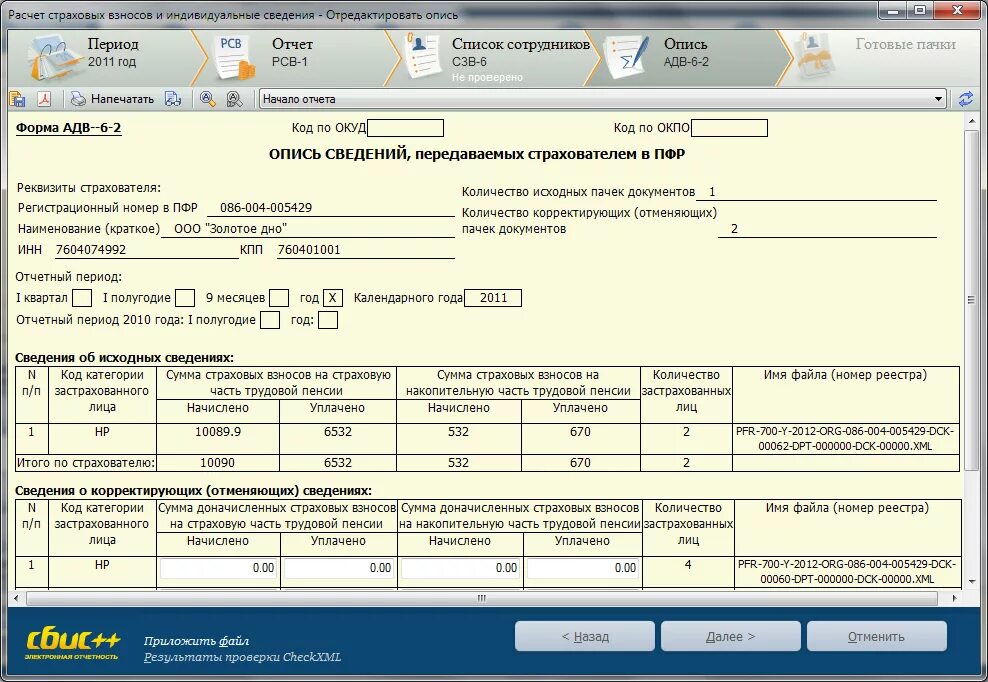The width and height of the screenshot is (988, 682).
Task: Click file name ending 00060-DPT-000000-DCK-00000.XML
Action: click(x=847, y=572)
